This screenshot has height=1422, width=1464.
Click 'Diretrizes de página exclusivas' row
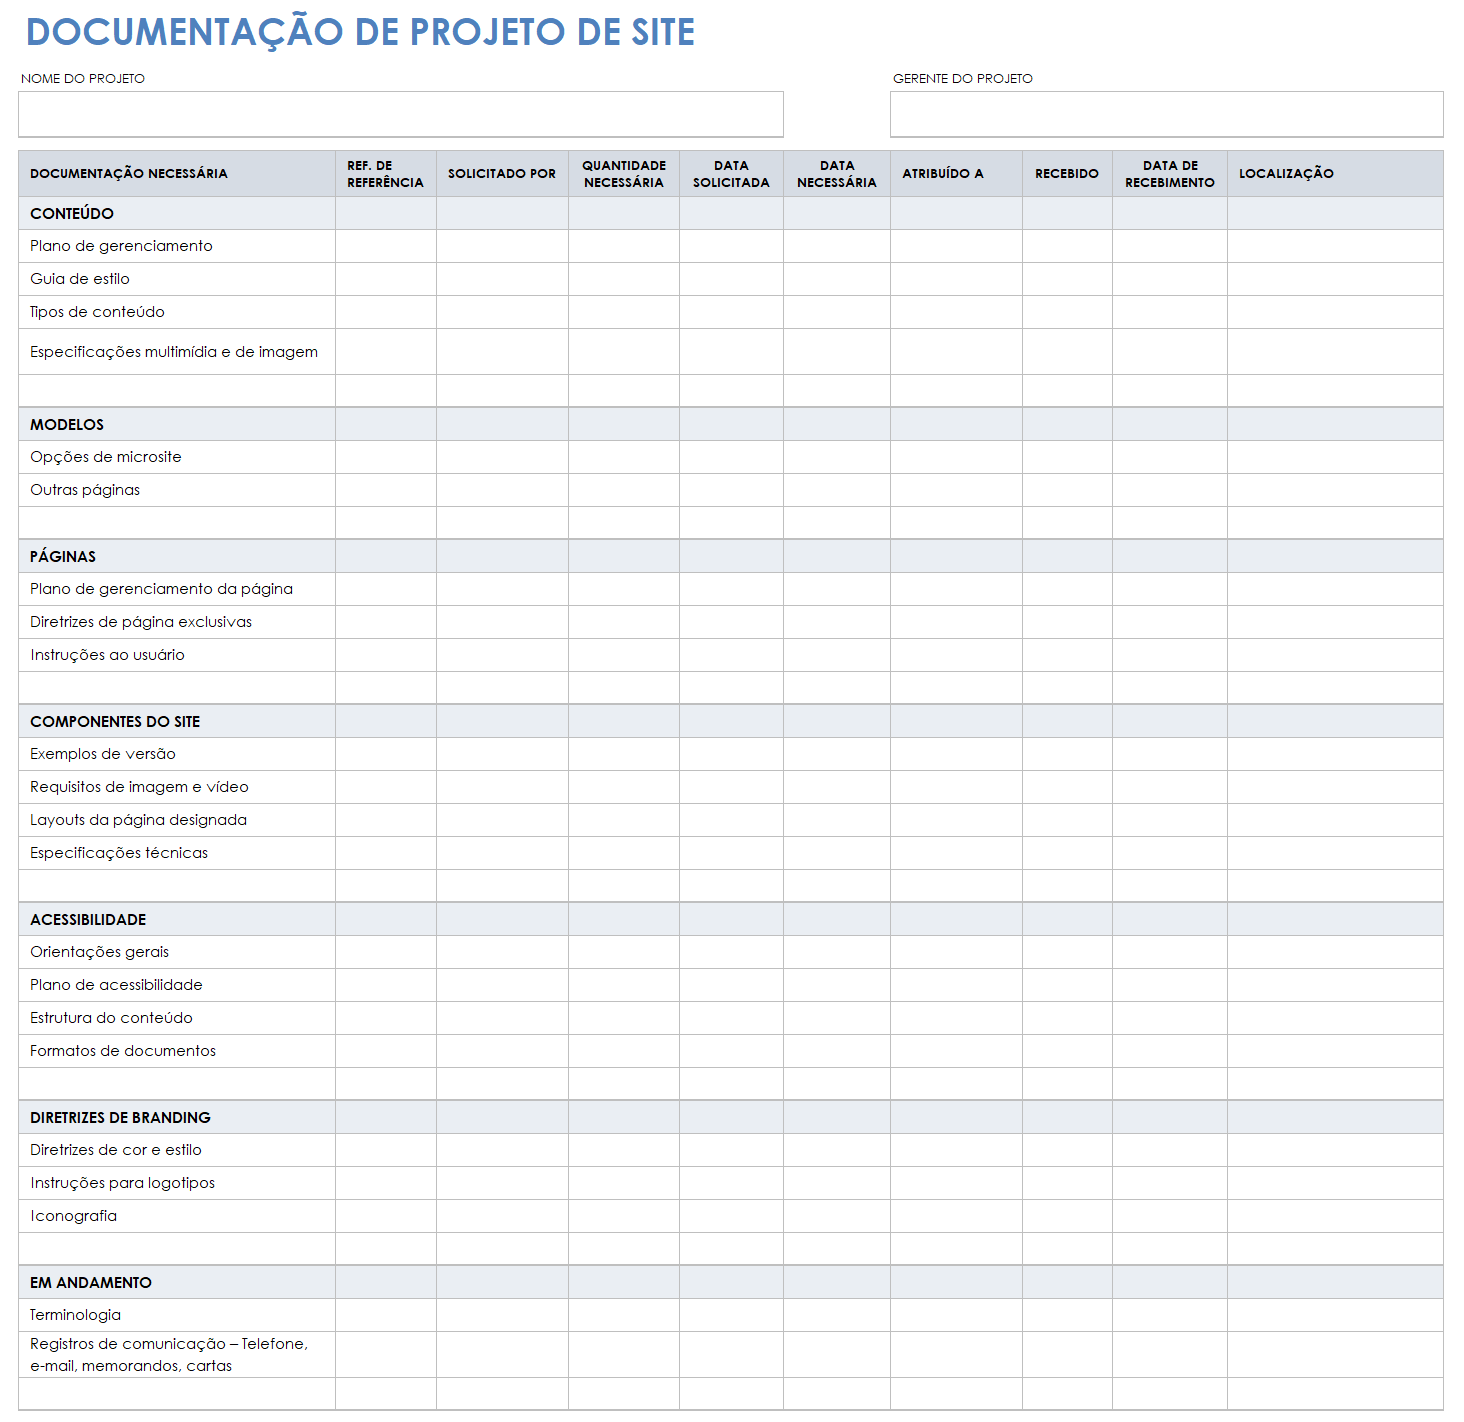pyautogui.click(x=731, y=622)
